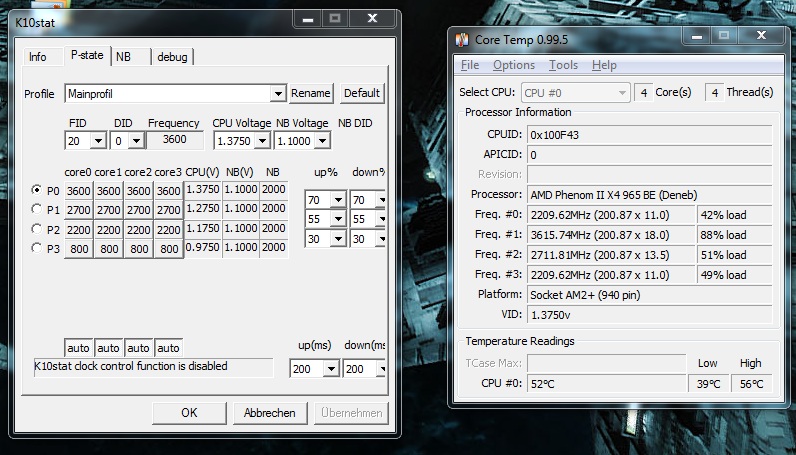
Task: Click the Freq. #1 value 3615.74MHz
Action: click(x=611, y=235)
